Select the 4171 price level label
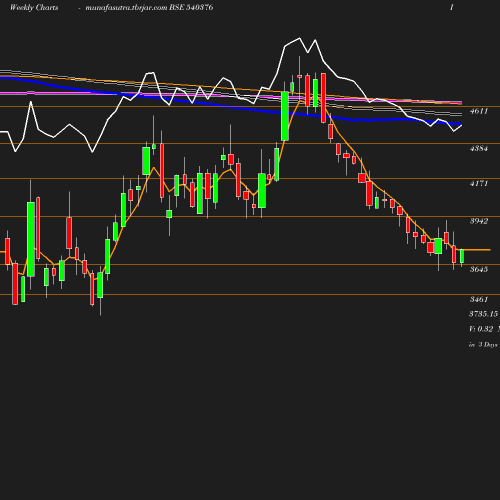500x500 pixels. (479, 183)
